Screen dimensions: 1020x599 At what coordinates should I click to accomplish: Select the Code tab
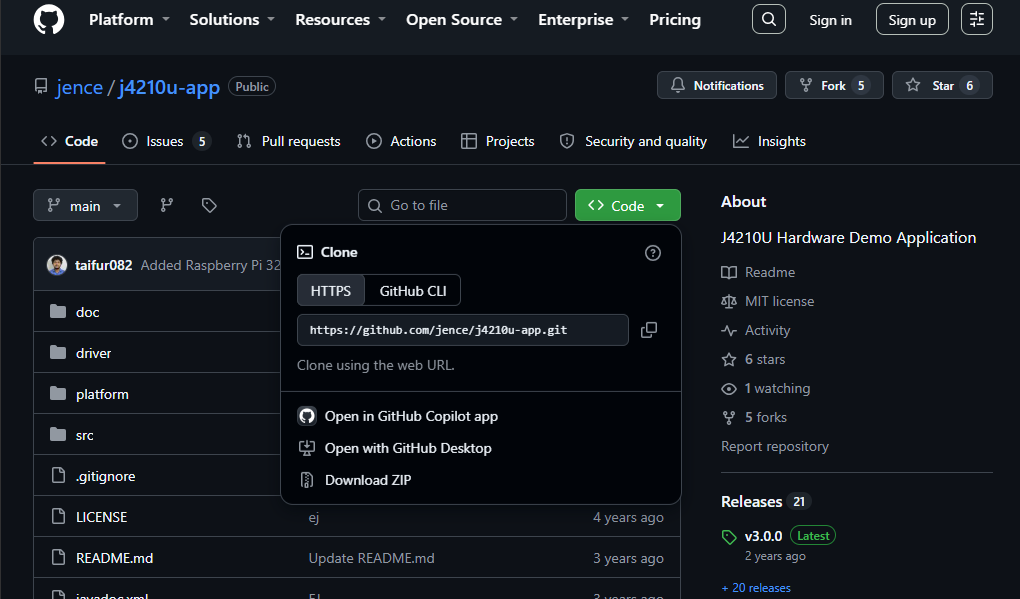click(x=70, y=141)
